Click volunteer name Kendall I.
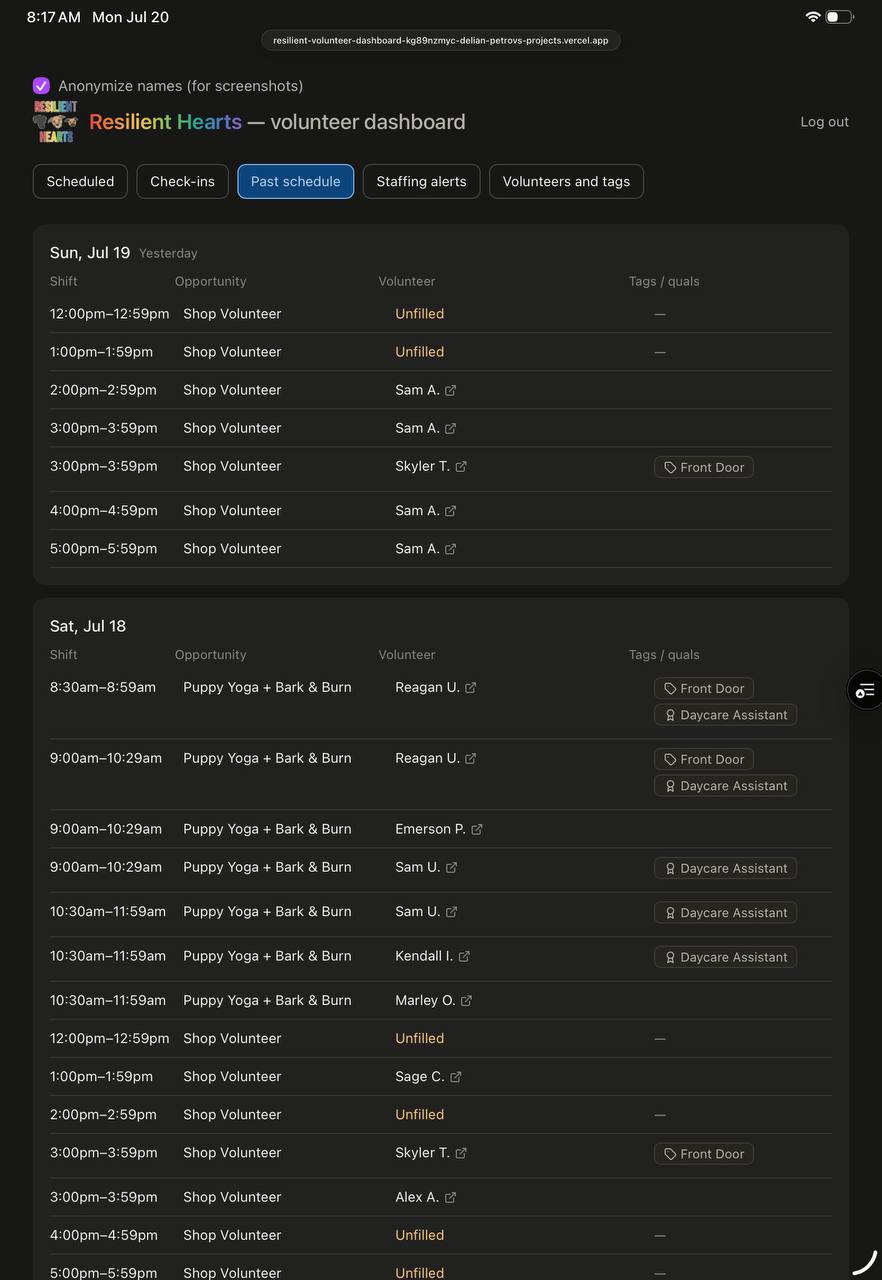The height and width of the screenshot is (1280, 882). tap(424, 956)
